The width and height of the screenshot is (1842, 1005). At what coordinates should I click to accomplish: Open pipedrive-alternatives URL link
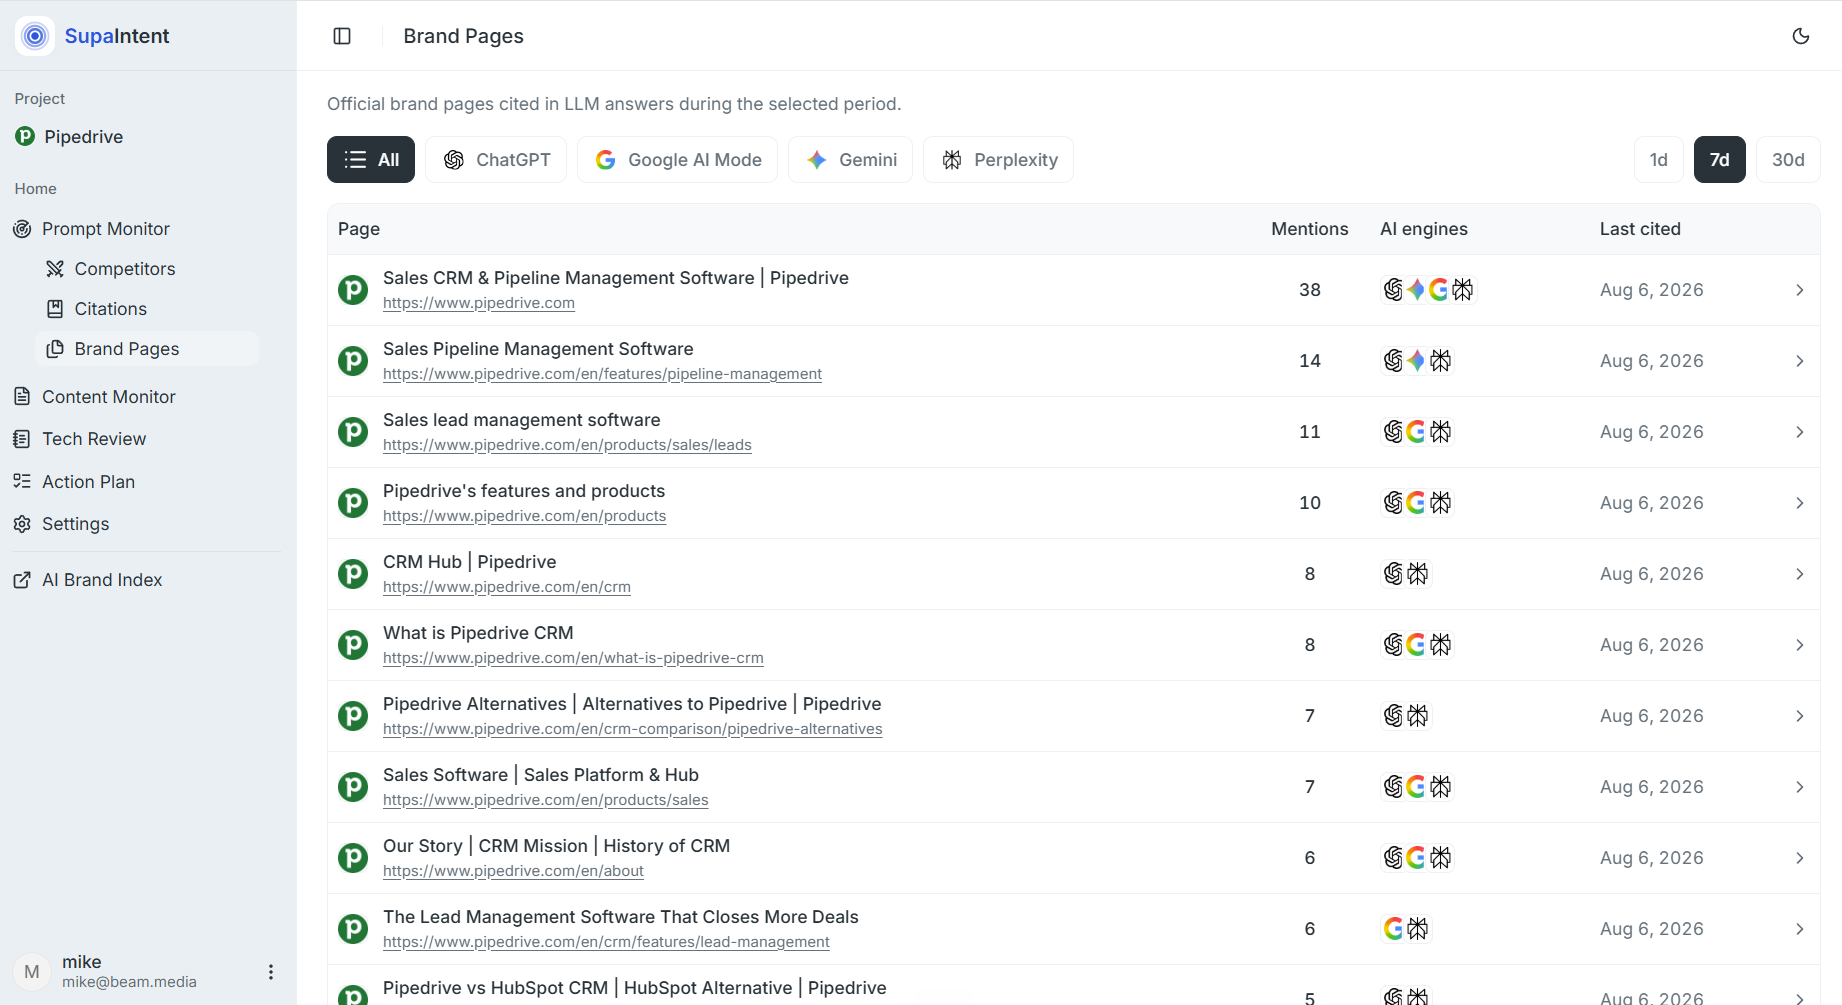pyautogui.click(x=633, y=729)
